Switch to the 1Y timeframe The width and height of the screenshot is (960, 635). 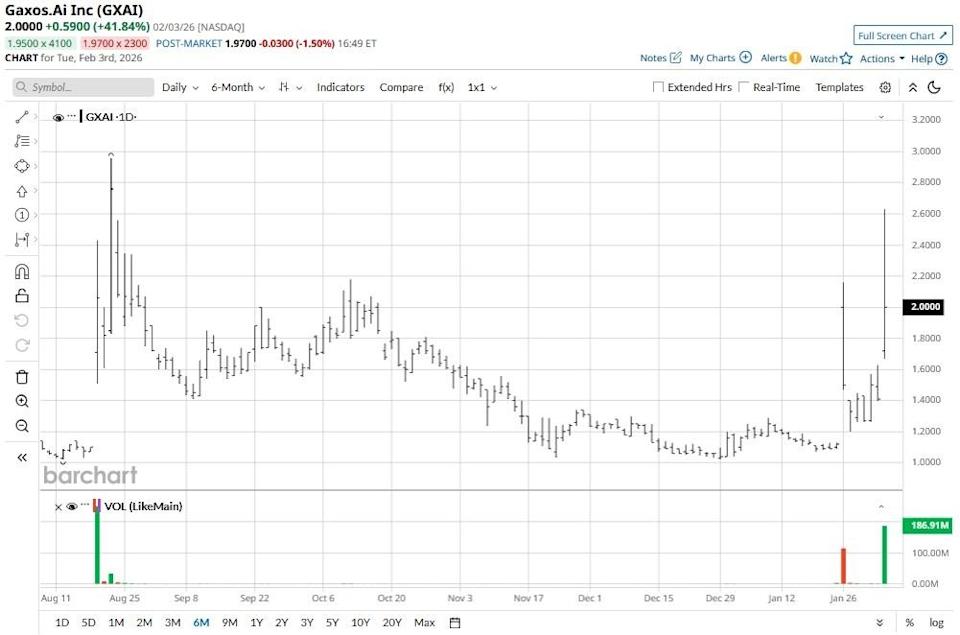[x=256, y=622]
